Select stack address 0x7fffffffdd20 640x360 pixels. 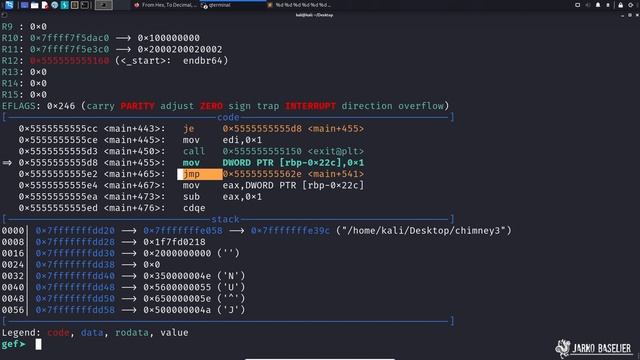(75, 231)
